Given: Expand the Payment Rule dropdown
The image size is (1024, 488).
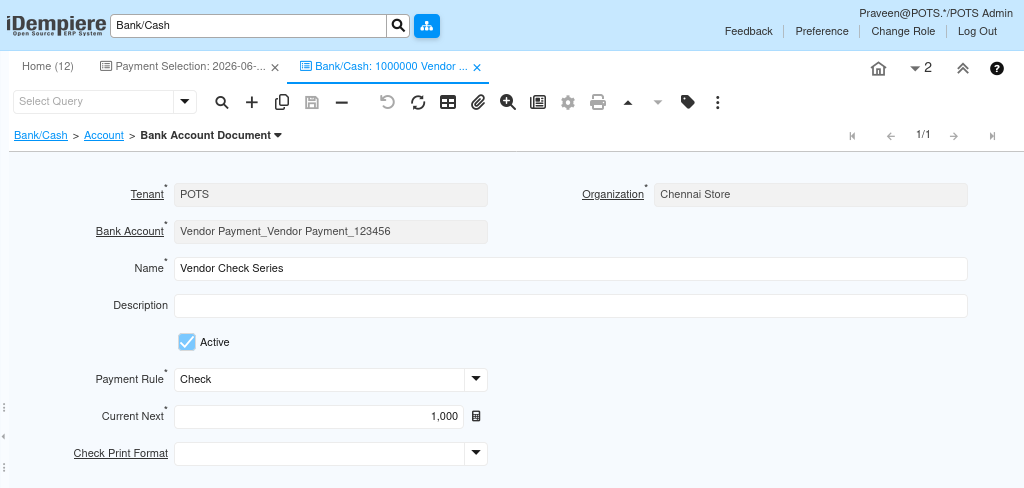Looking at the screenshot, I should pyautogui.click(x=476, y=379).
